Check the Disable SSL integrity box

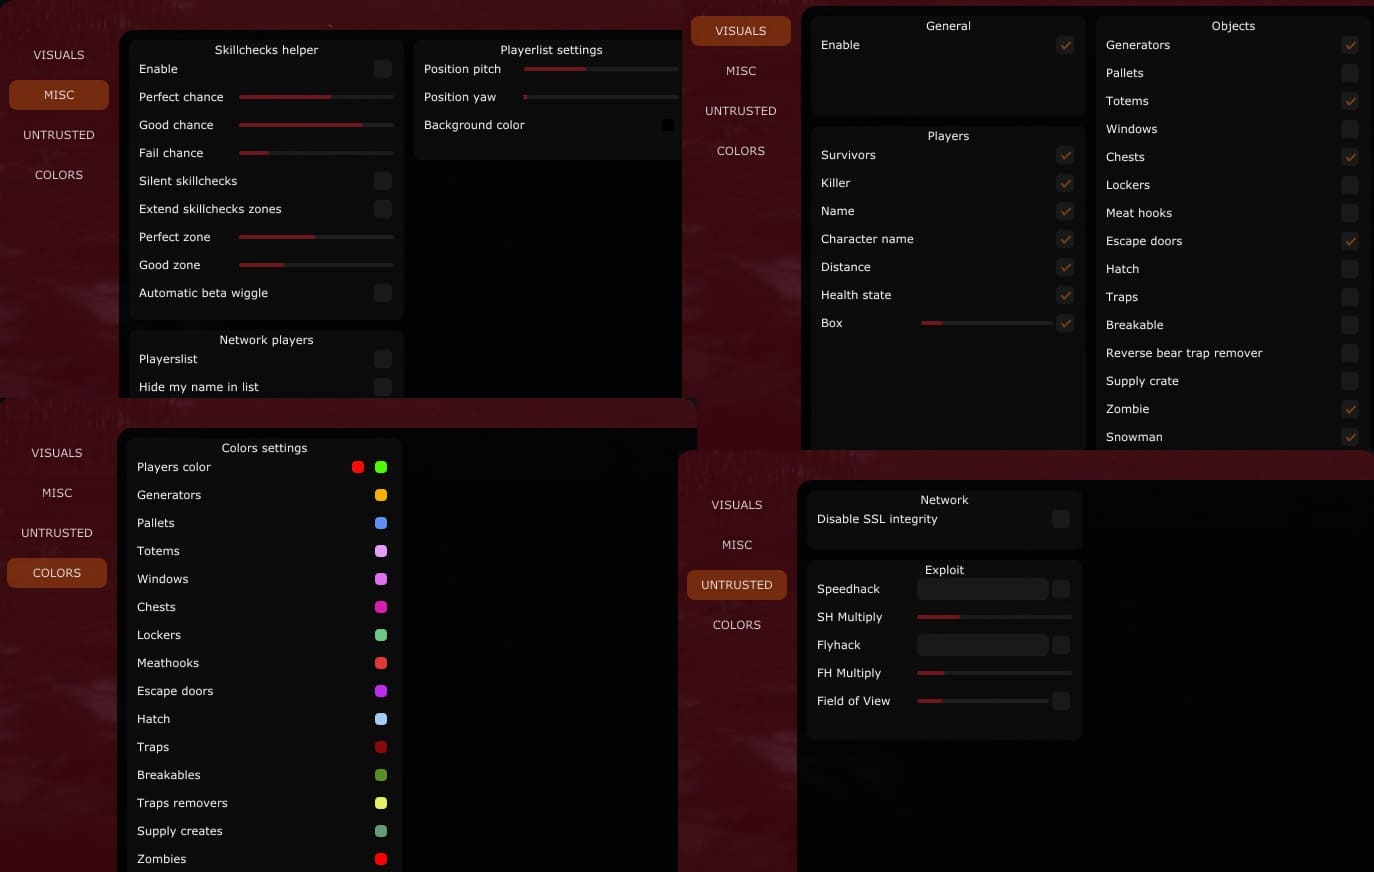point(1061,519)
